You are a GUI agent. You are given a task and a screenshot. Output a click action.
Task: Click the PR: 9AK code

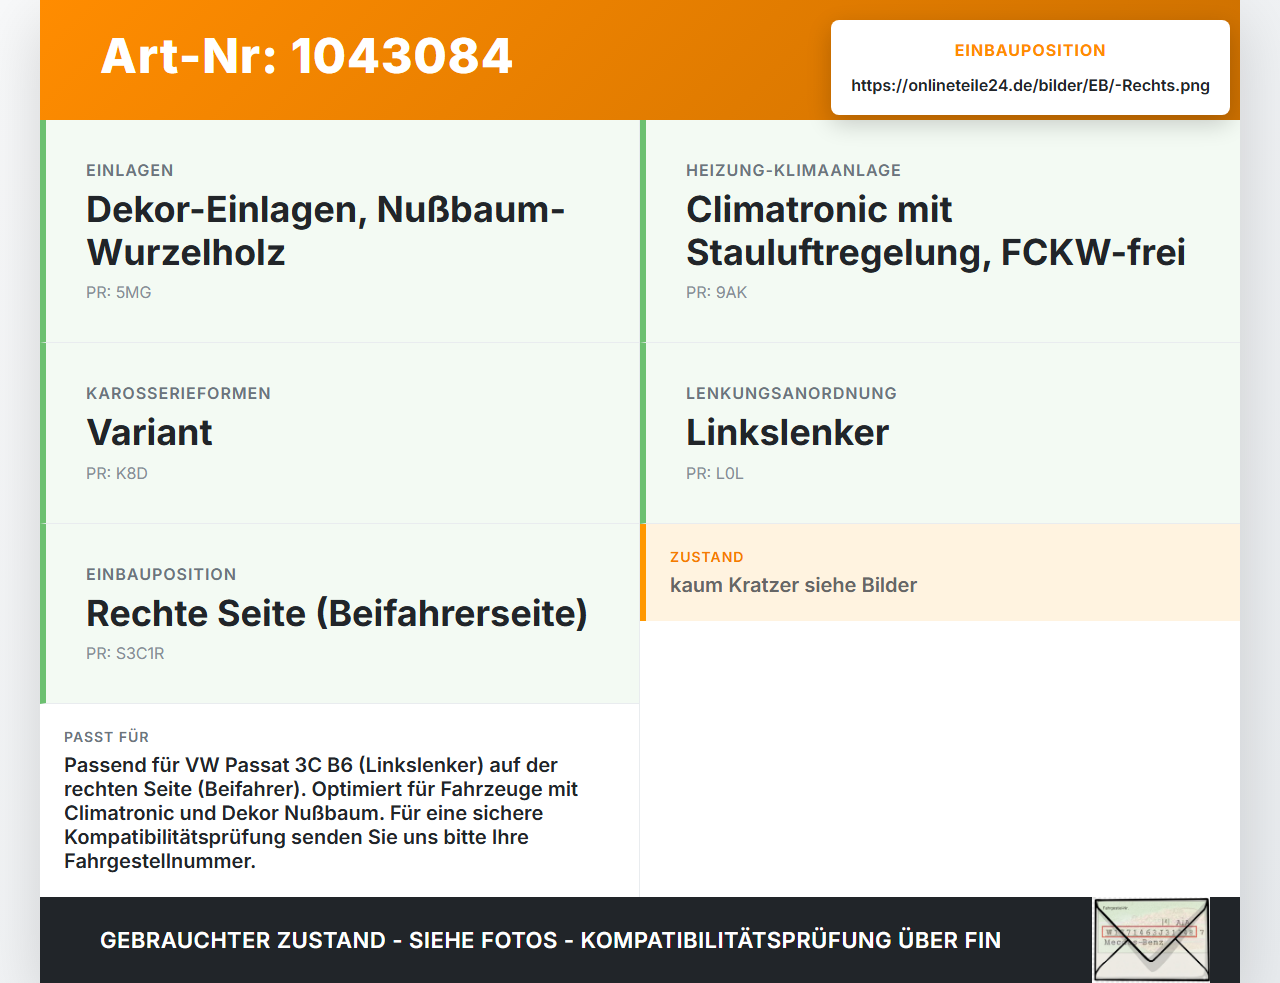coord(716,293)
